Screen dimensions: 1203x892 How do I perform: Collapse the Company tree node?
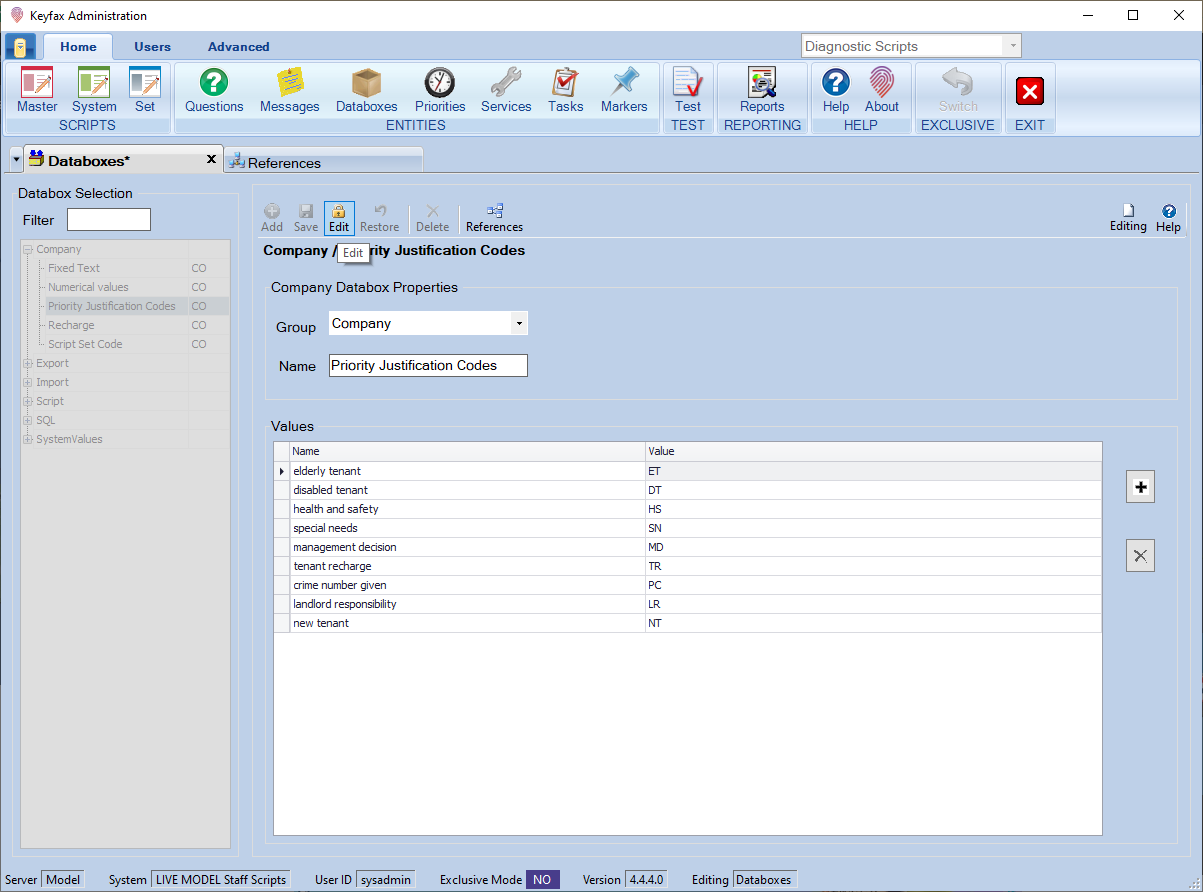click(28, 250)
